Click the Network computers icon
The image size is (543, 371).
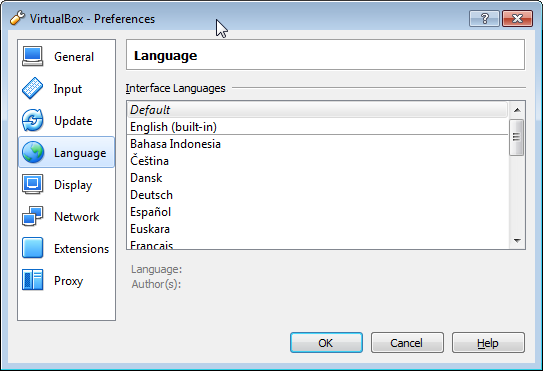(x=33, y=216)
